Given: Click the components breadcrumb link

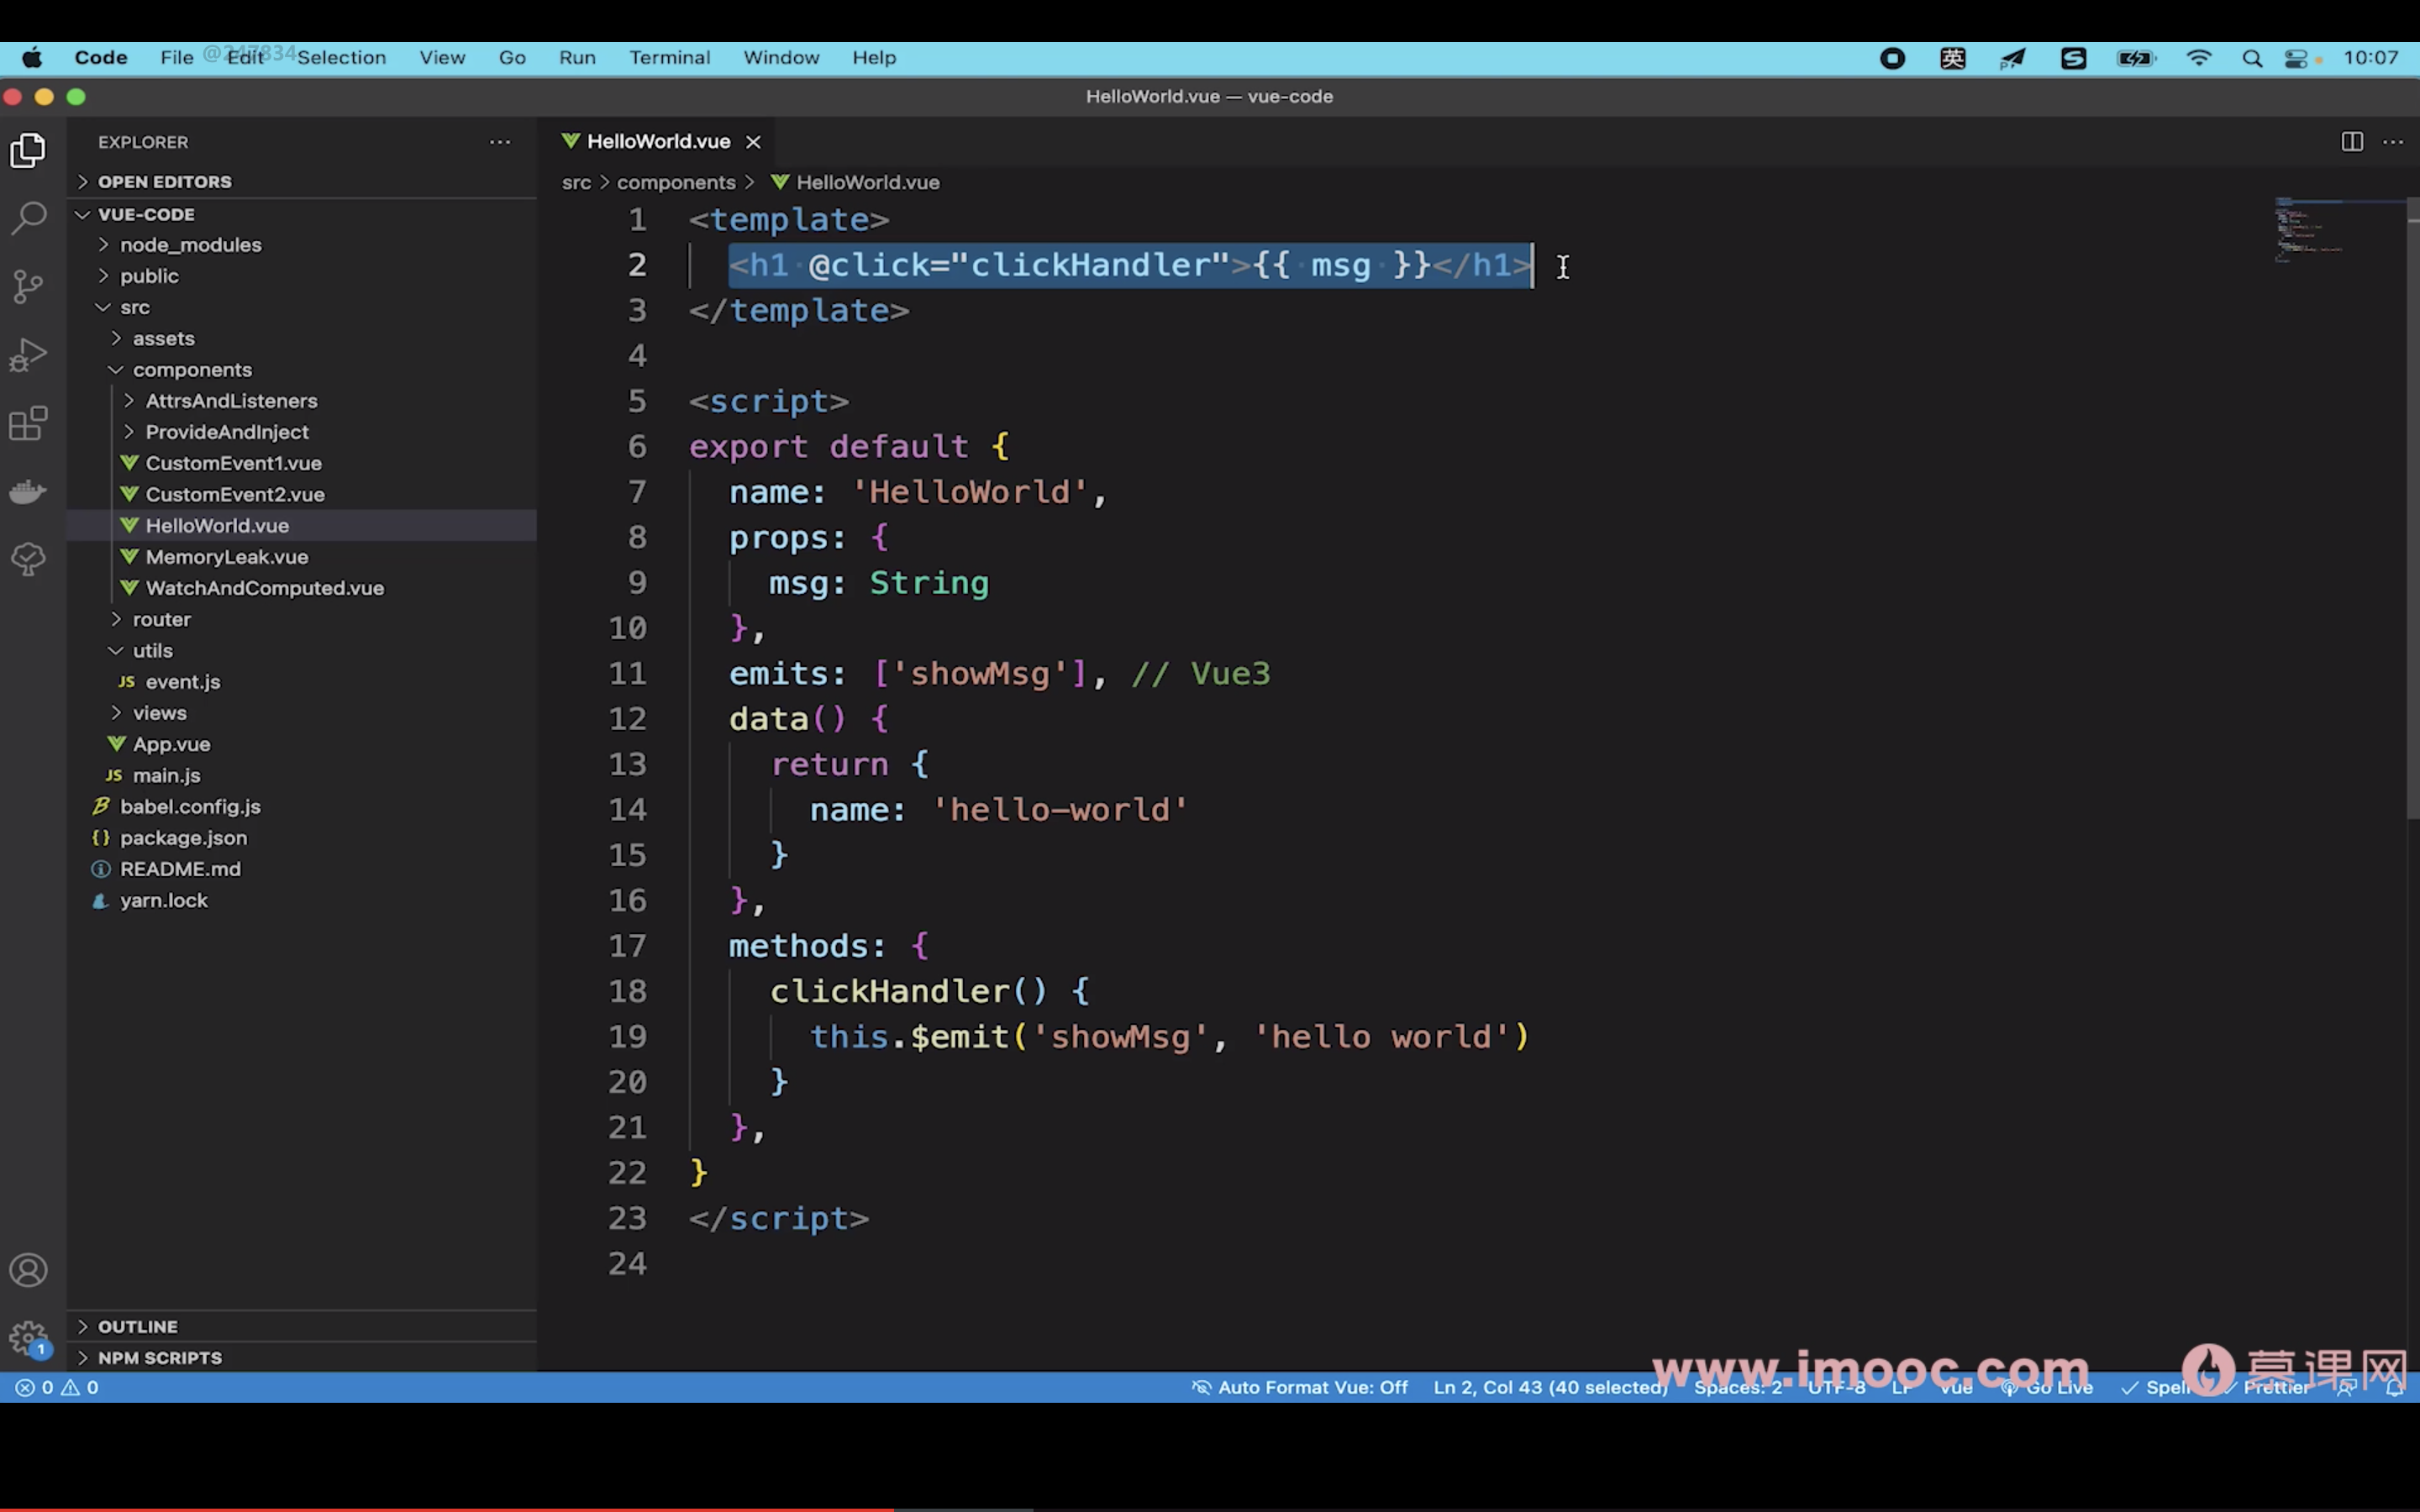Looking at the screenshot, I should [676, 182].
